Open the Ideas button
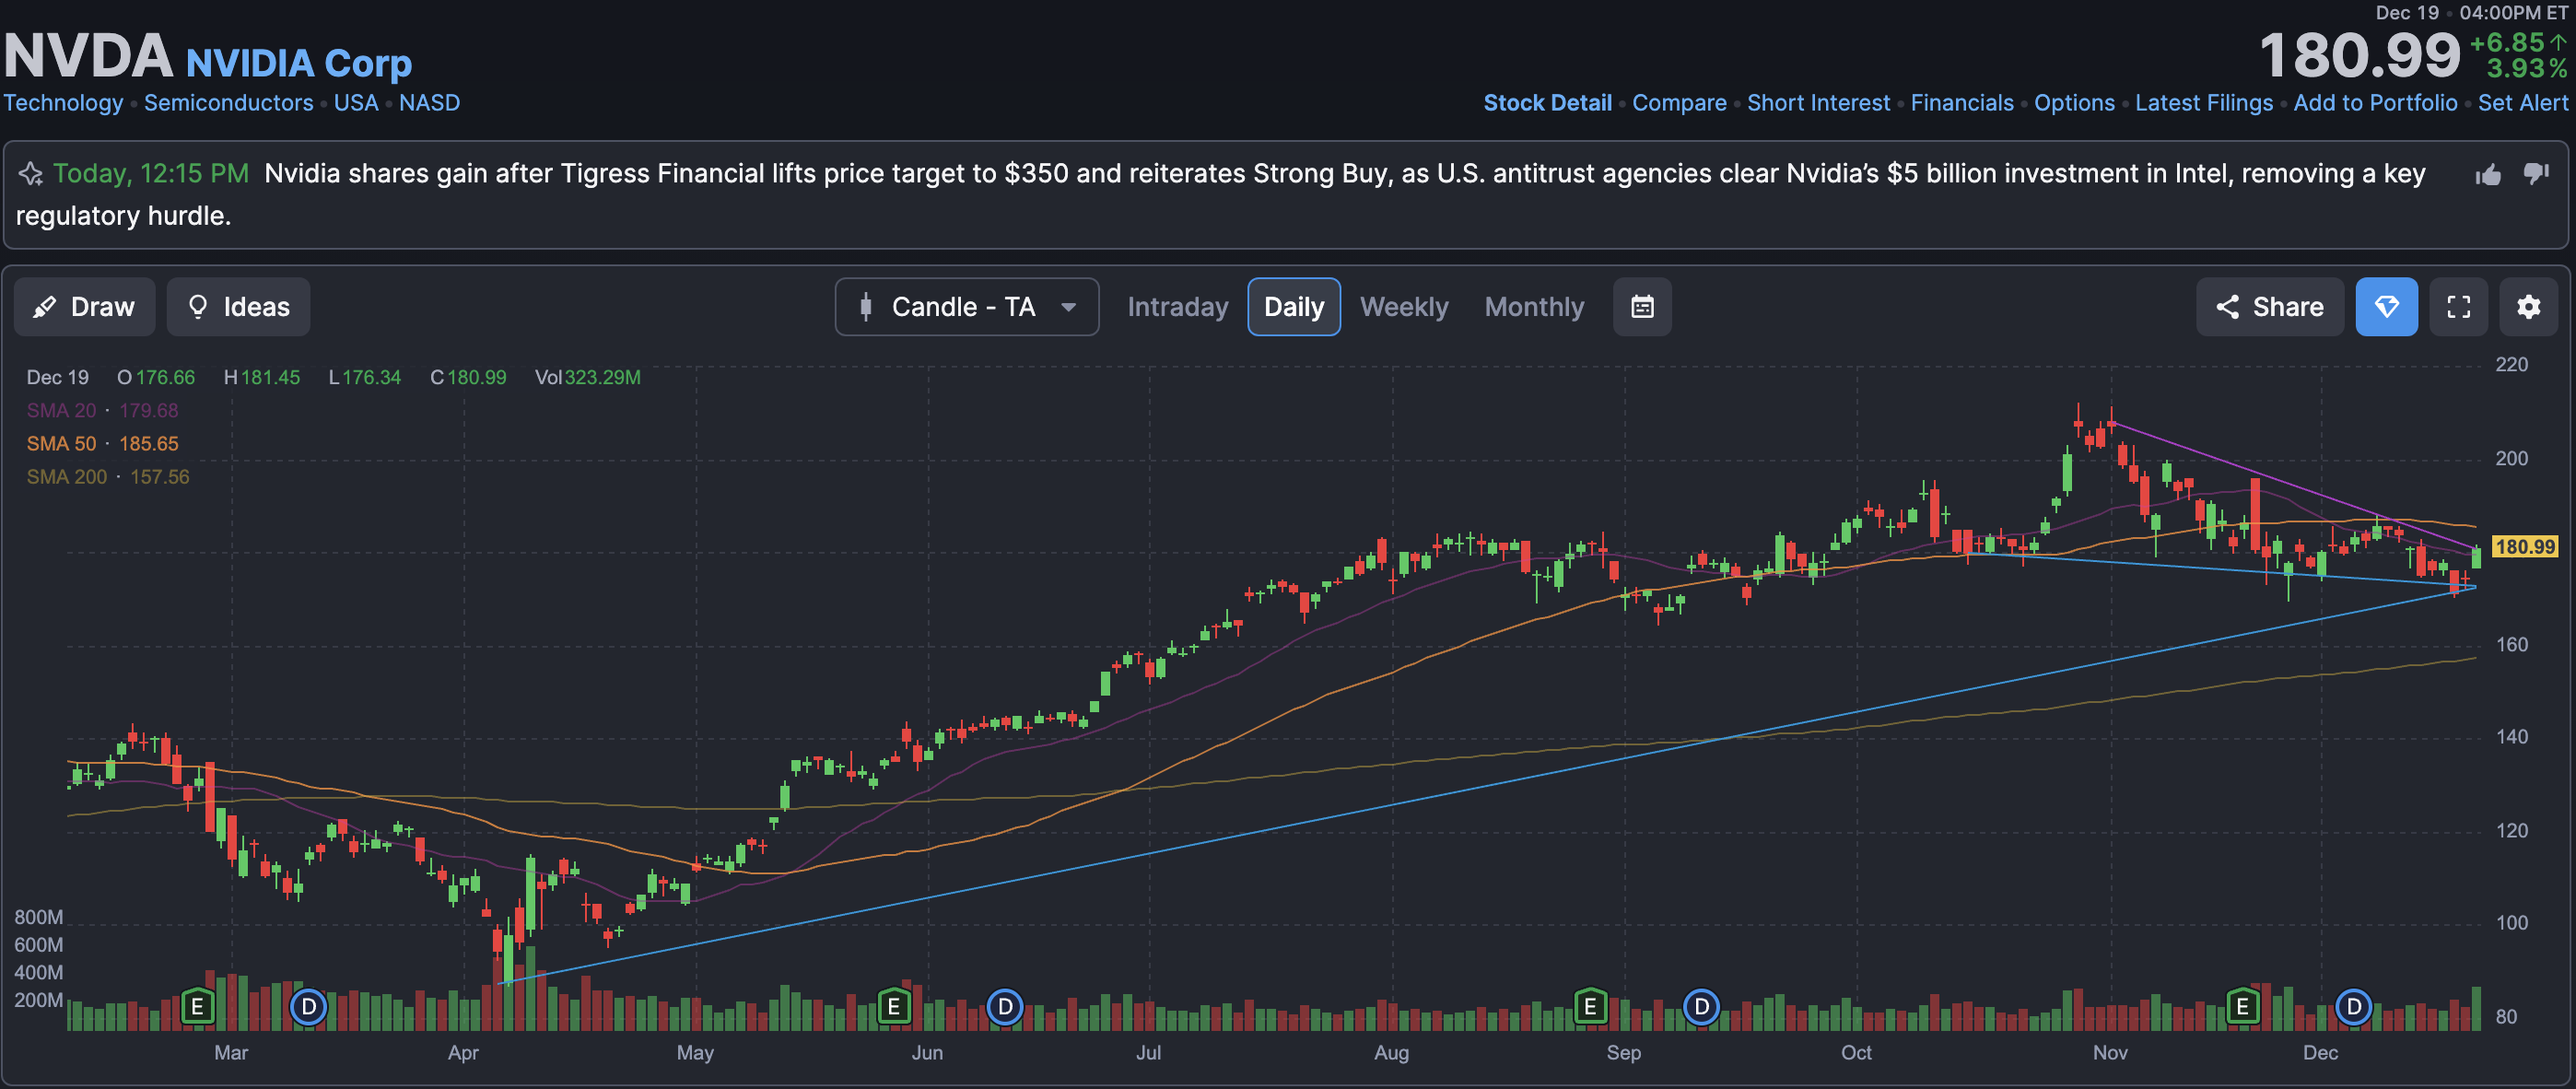 tap(238, 307)
